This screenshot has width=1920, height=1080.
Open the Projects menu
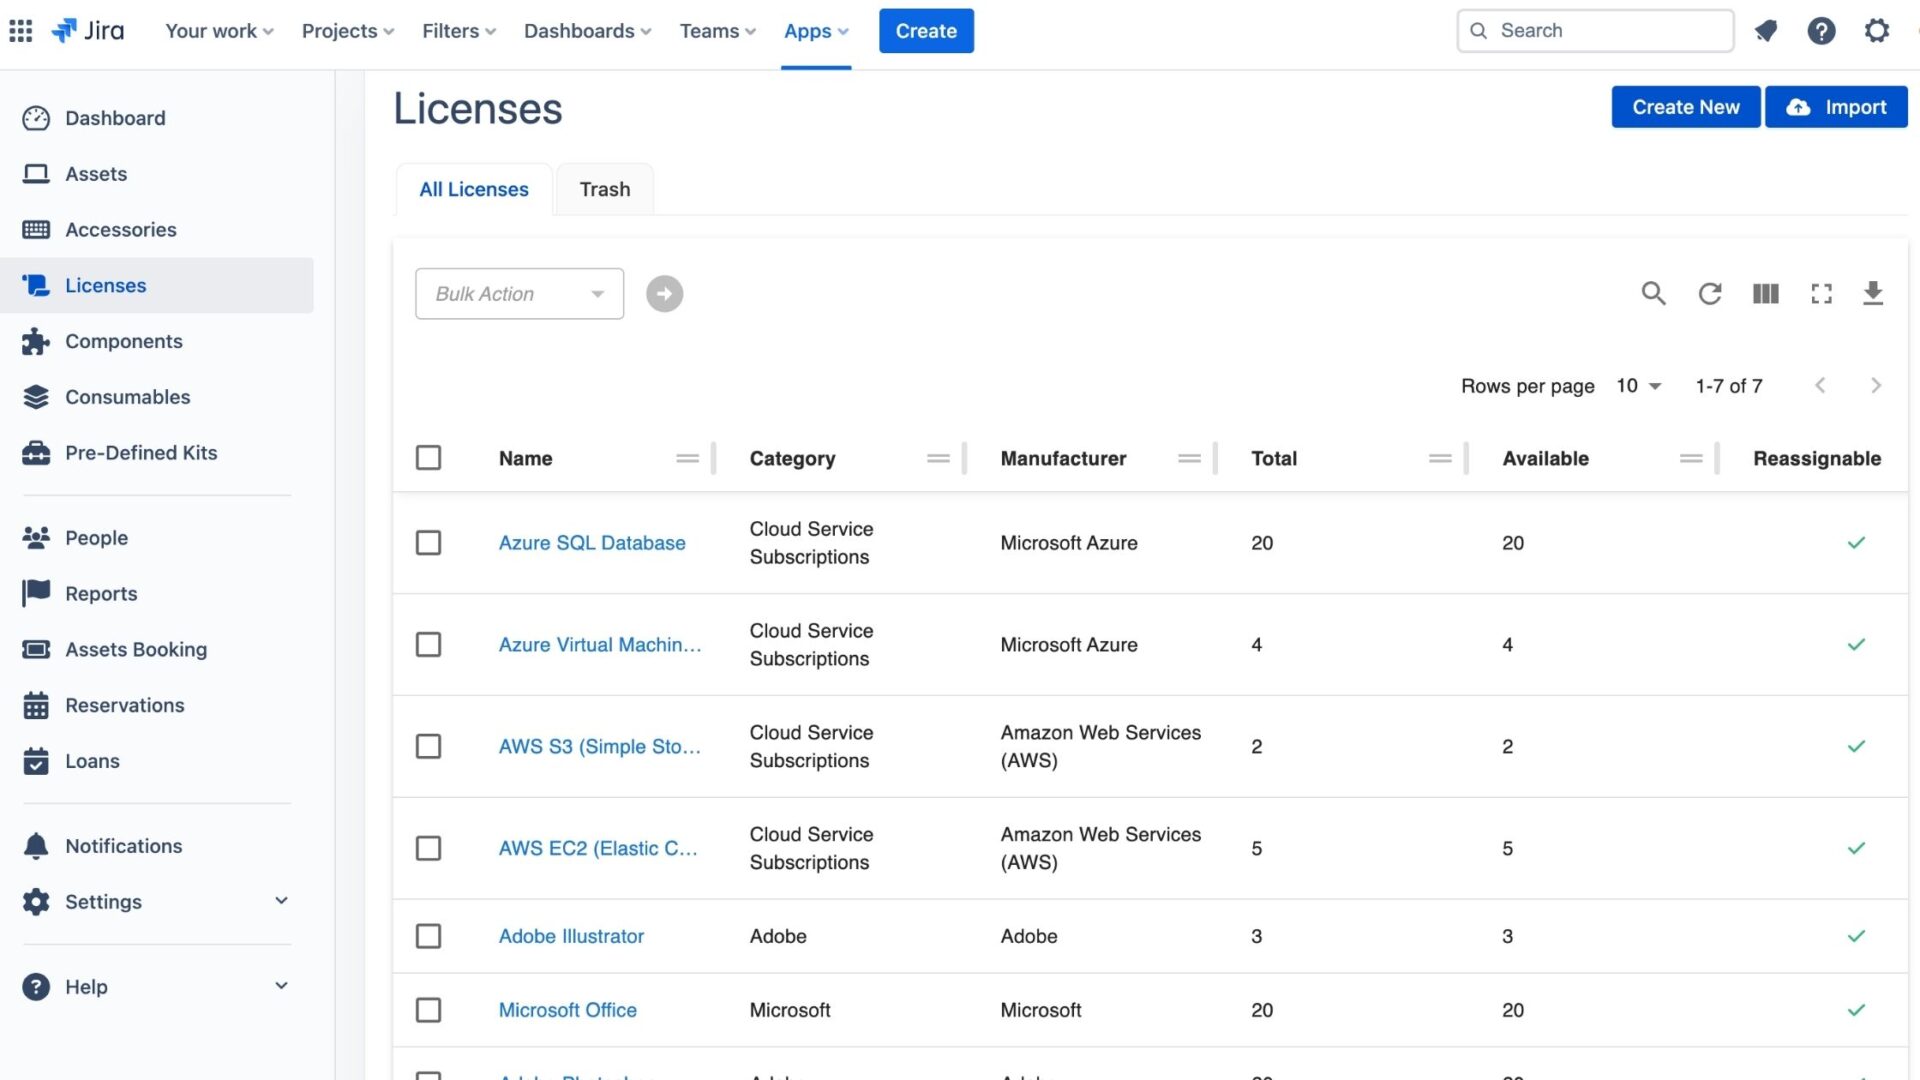[348, 31]
